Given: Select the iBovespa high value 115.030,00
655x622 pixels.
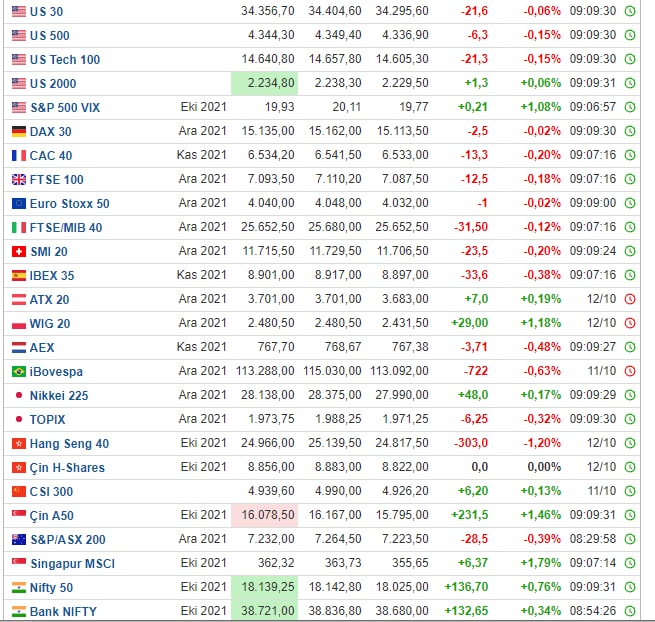Looking at the screenshot, I should (x=332, y=371).
